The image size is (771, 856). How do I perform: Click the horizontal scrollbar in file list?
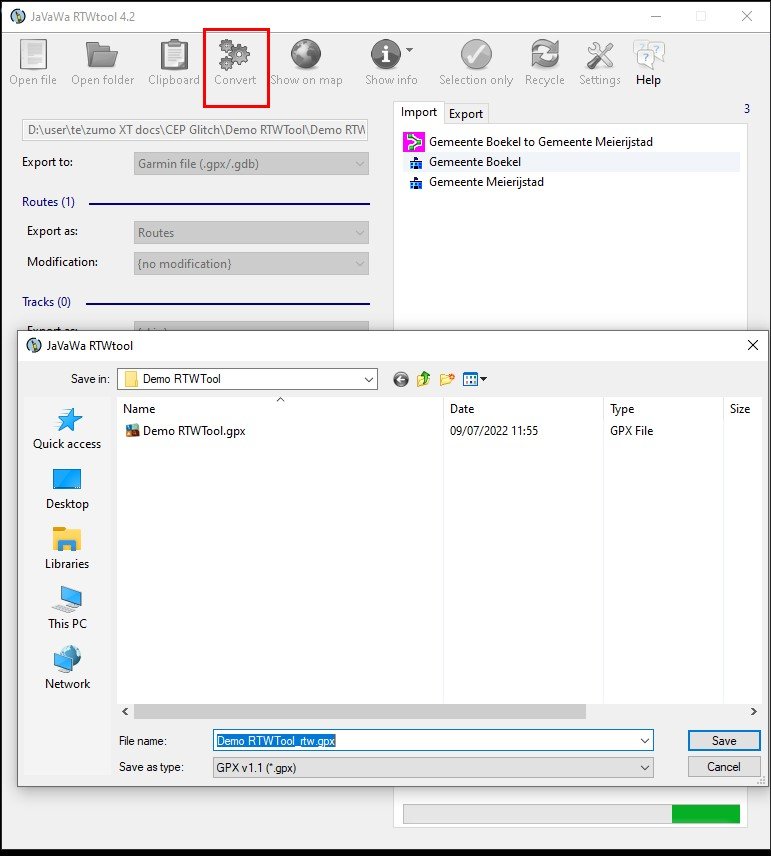(x=360, y=711)
